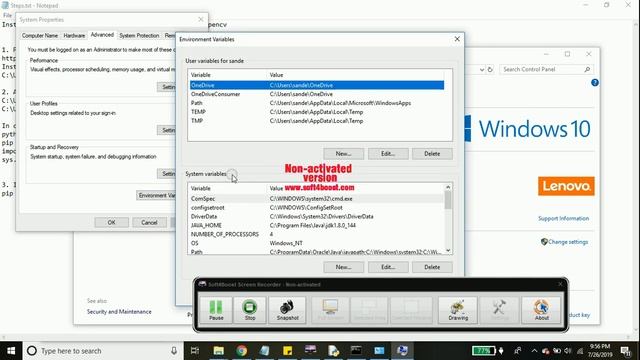Viewport: 640px width, 360px height.
Task: Open the Command Prompt taskbar icon
Action: [x=356, y=351]
